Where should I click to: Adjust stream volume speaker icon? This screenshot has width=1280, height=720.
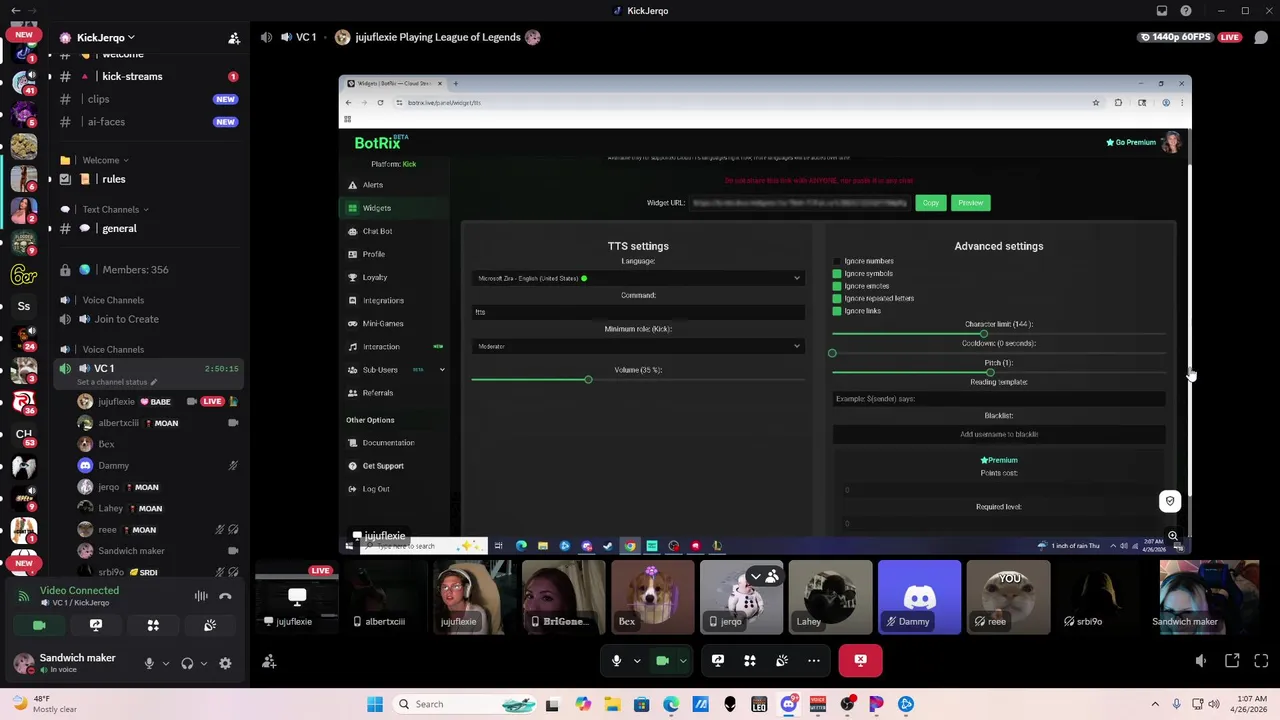[x=1201, y=661]
